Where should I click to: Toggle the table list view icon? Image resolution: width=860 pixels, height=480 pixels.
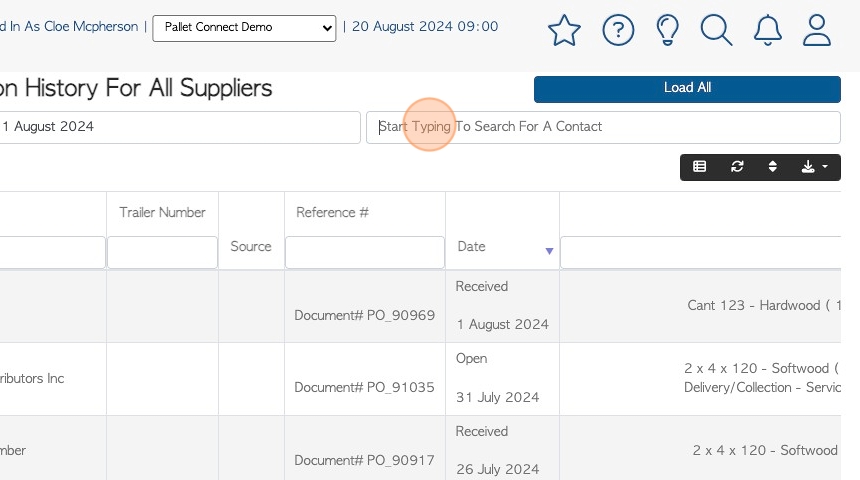click(x=699, y=167)
